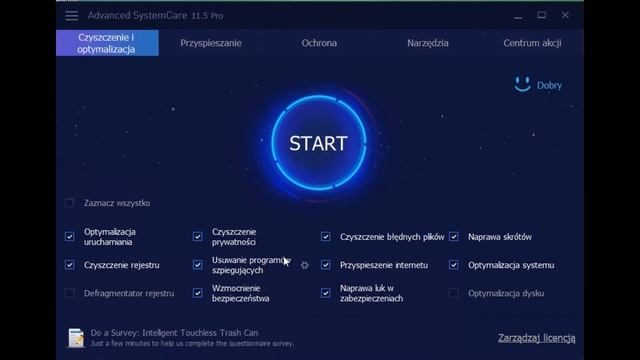
Task: Select Czyszczenie i optymalizacja tab
Action: [107, 43]
